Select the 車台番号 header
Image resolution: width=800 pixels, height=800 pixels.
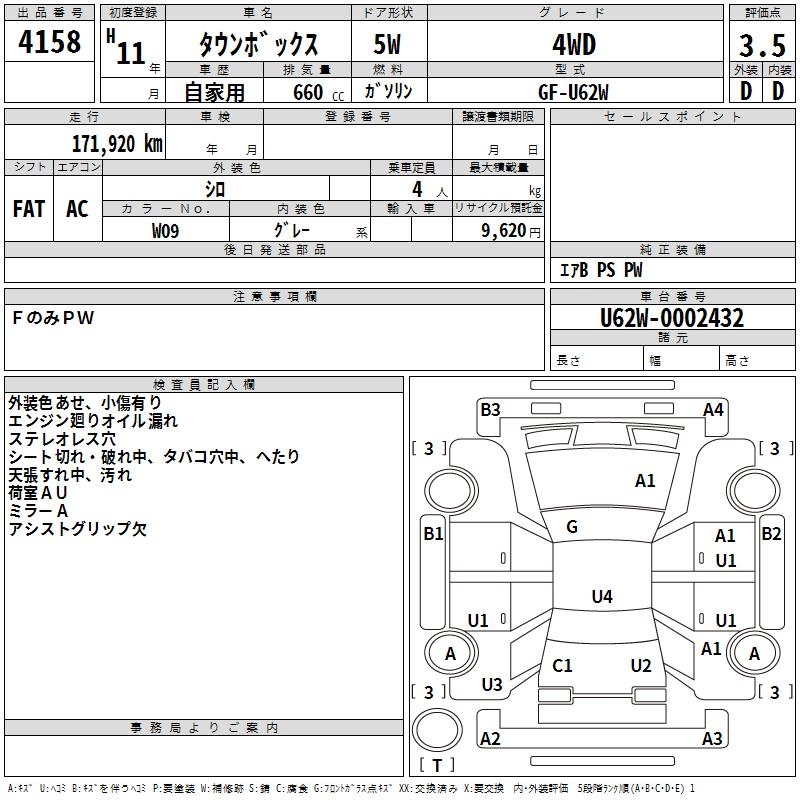coord(672,296)
